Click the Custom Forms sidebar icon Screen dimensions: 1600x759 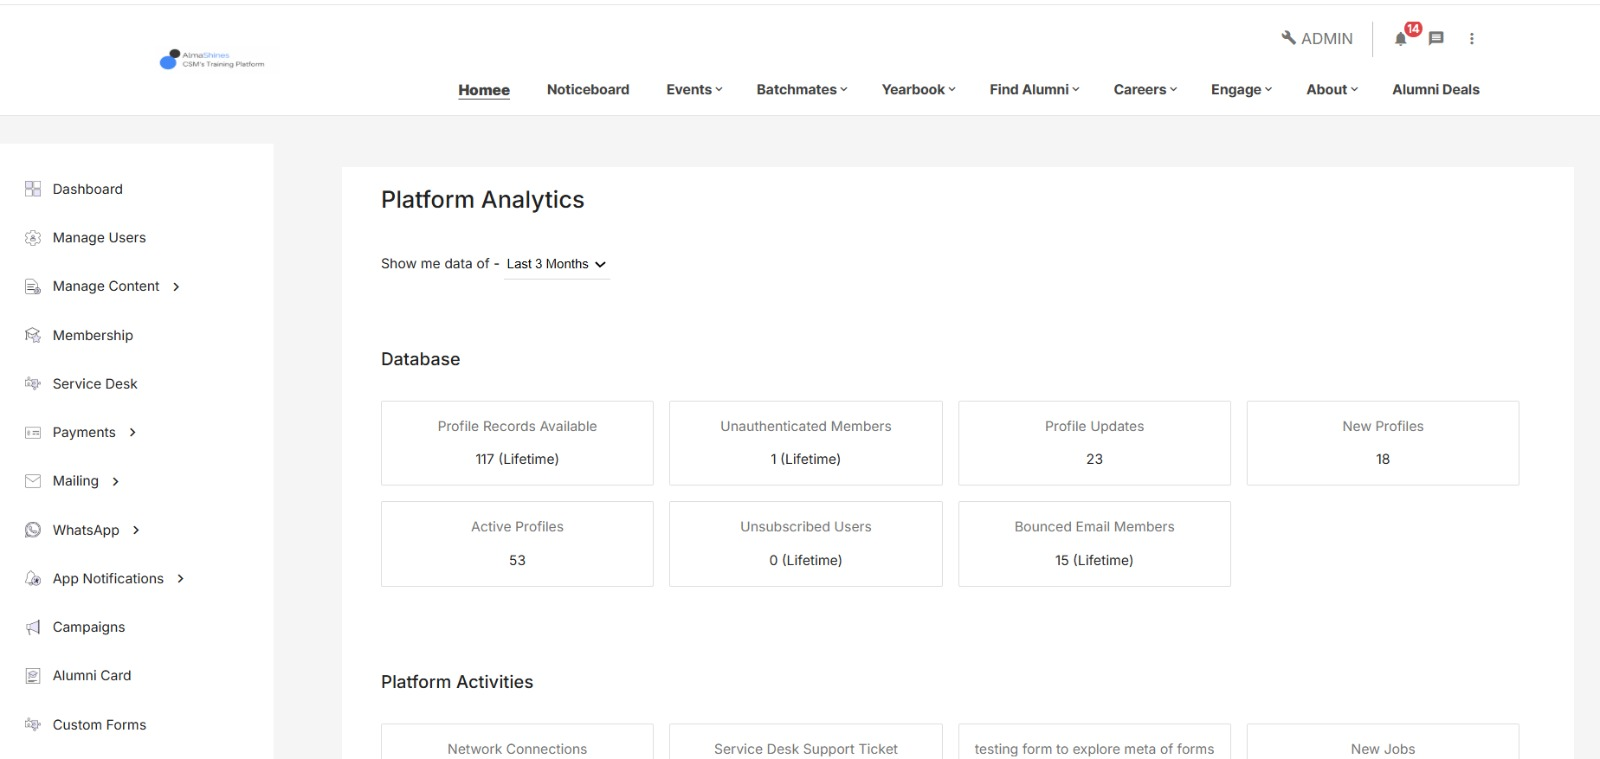pos(33,725)
